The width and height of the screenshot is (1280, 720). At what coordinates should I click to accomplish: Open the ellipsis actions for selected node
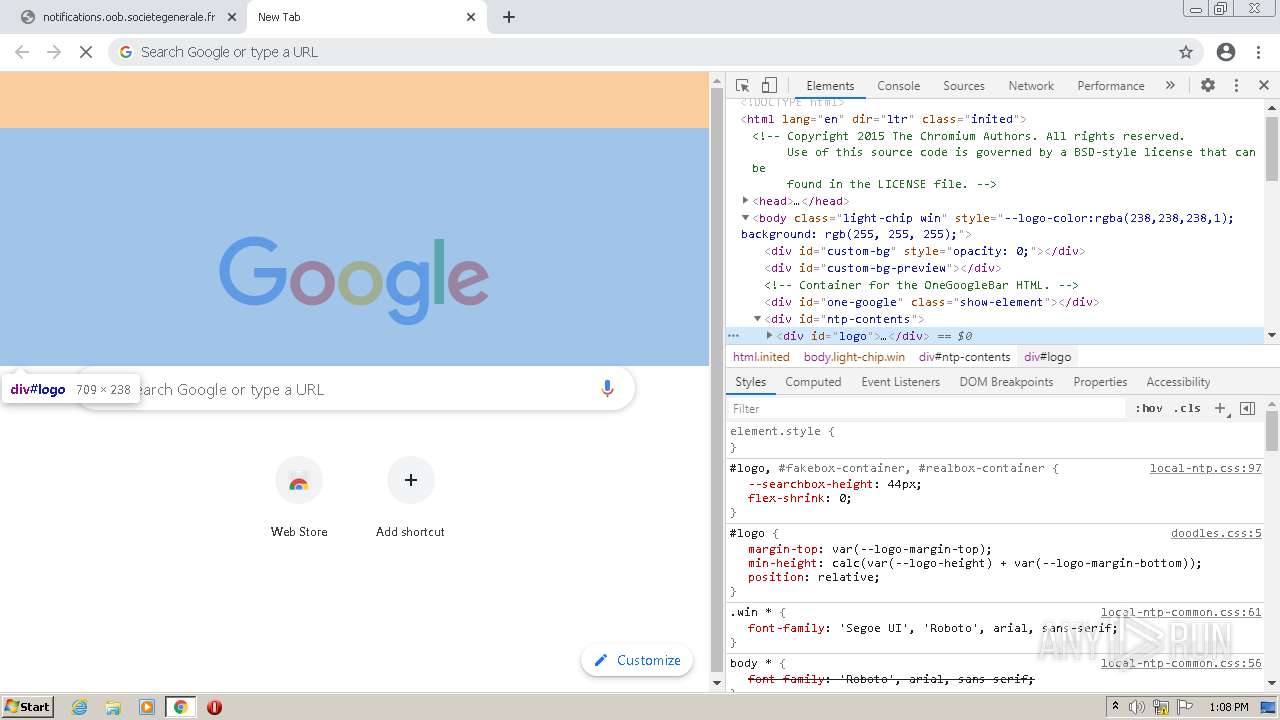point(733,336)
